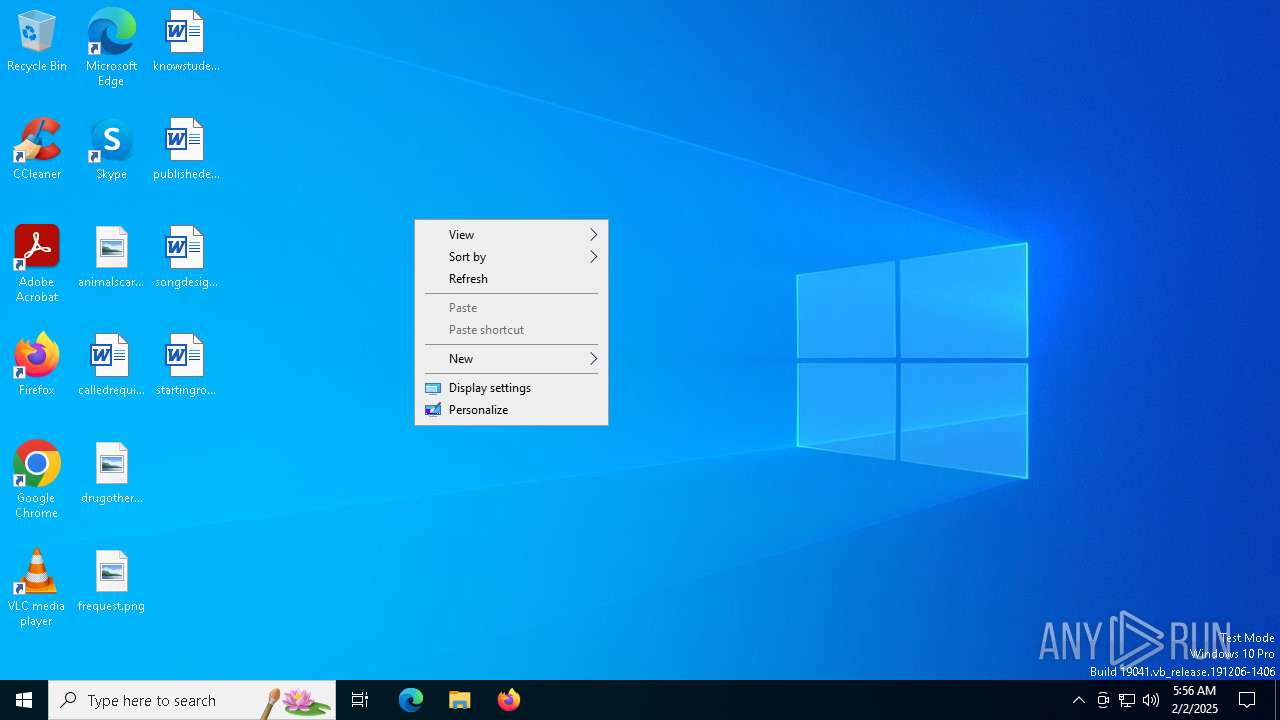Open Personalize from the context menu
The image size is (1280, 720).
[x=511, y=410]
